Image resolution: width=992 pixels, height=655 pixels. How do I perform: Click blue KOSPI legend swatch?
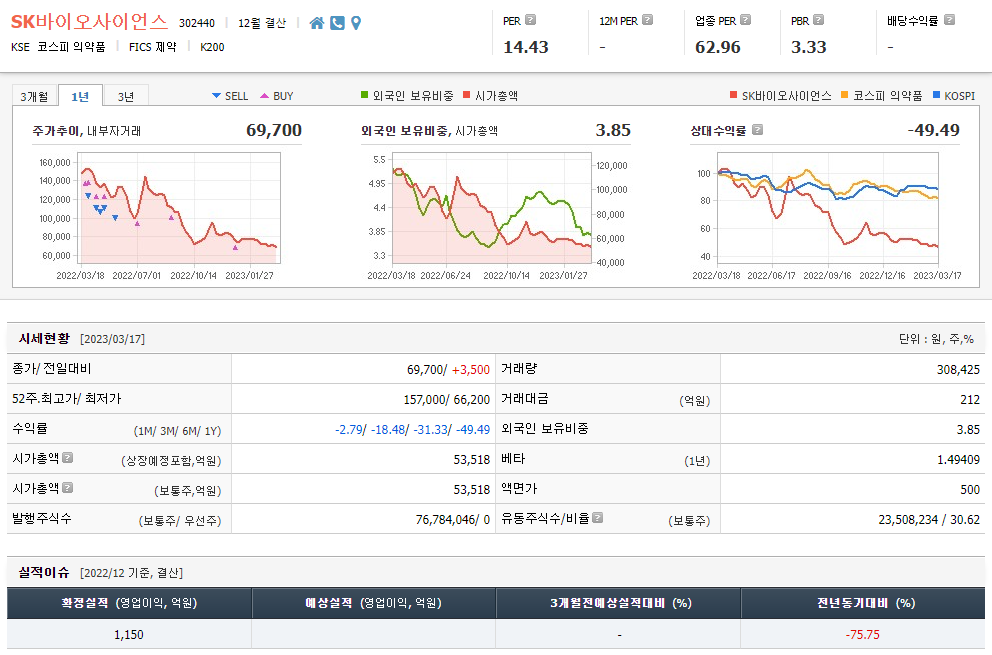[x=937, y=95]
